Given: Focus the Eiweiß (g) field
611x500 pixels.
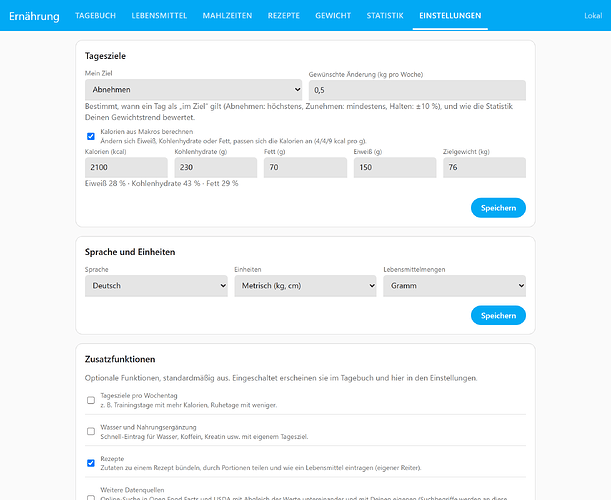Looking at the screenshot, I should pyautogui.click(x=395, y=167).
